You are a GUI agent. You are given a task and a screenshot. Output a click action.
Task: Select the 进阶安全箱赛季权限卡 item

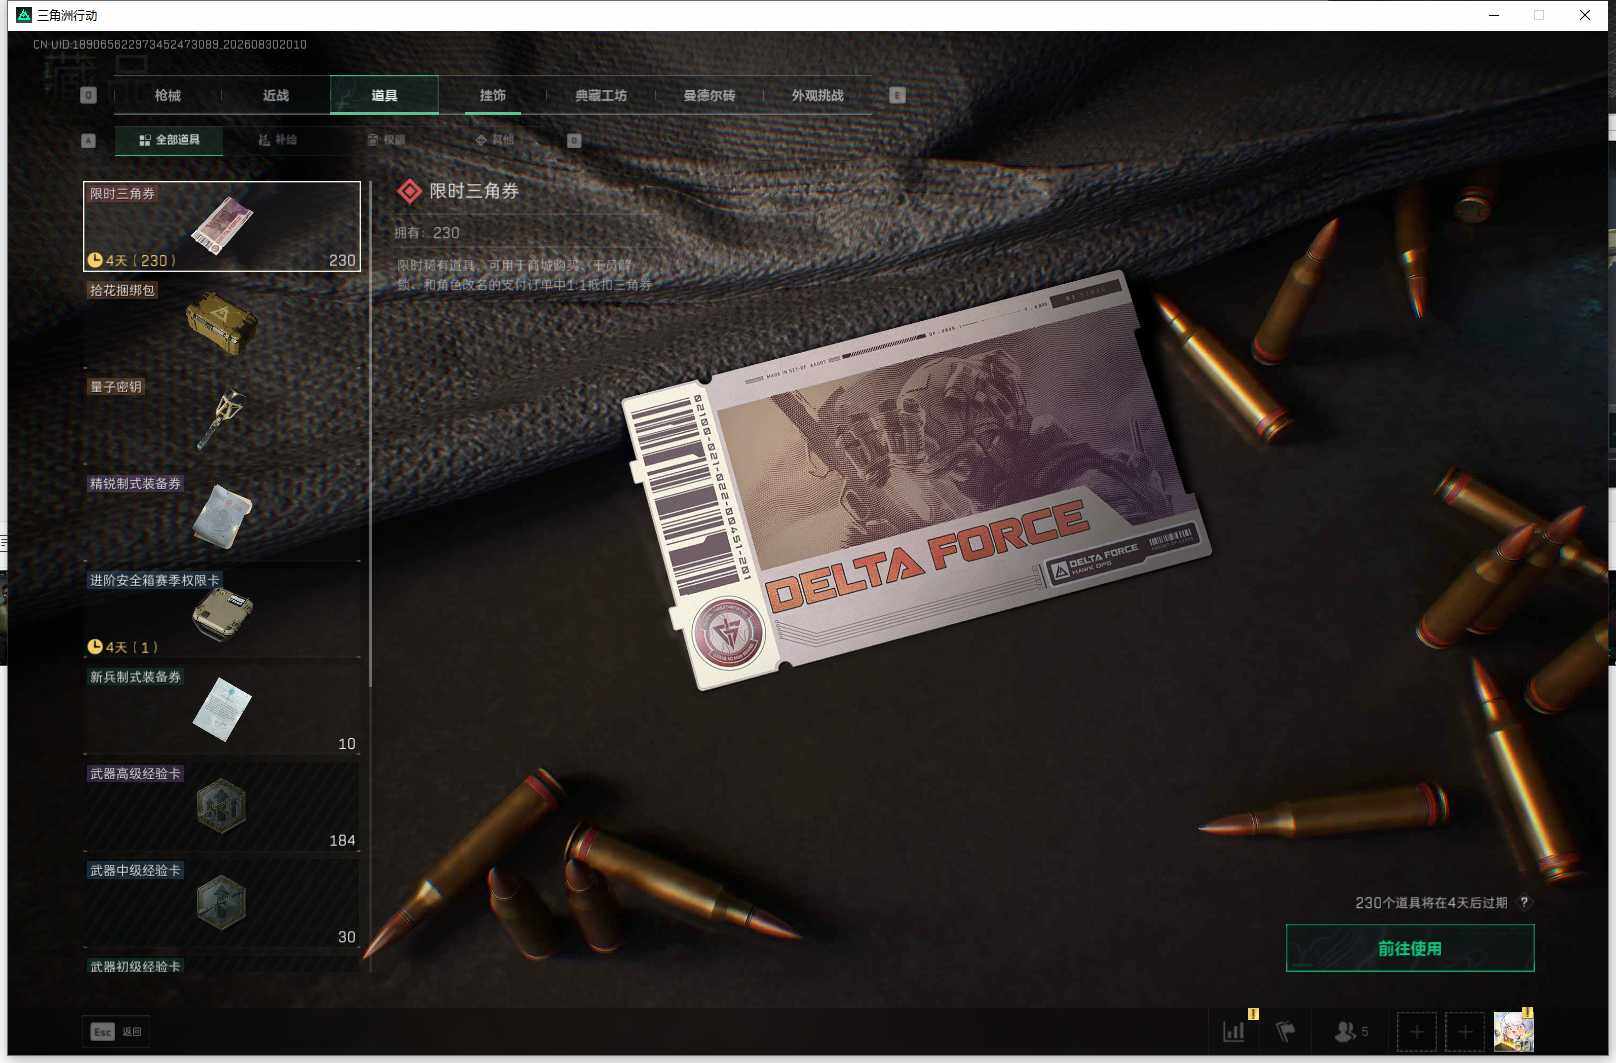point(222,613)
